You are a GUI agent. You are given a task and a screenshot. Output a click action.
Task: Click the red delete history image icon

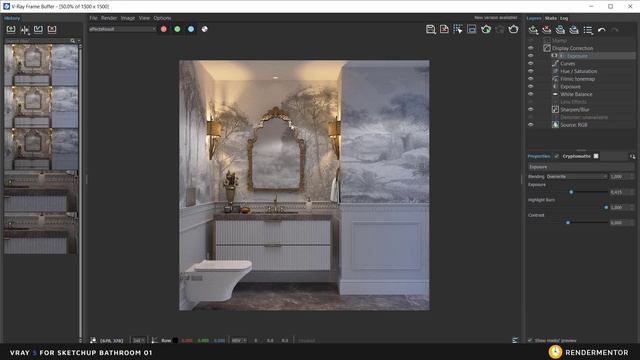pos(52,29)
